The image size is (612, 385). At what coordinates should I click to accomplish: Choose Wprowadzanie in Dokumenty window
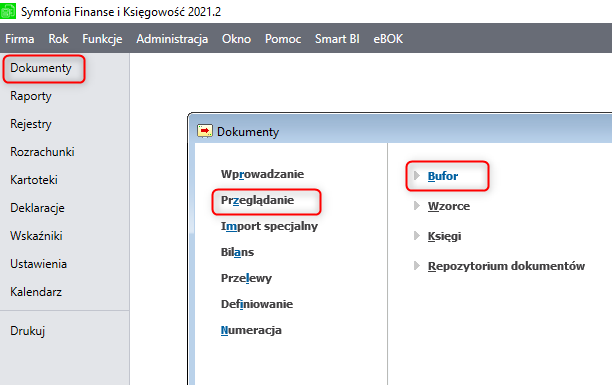pyautogui.click(x=262, y=174)
